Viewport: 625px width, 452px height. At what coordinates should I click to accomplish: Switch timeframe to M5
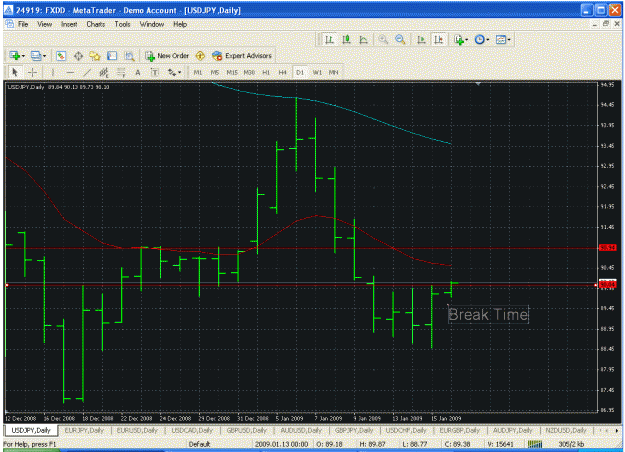click(x=214, y=72)
